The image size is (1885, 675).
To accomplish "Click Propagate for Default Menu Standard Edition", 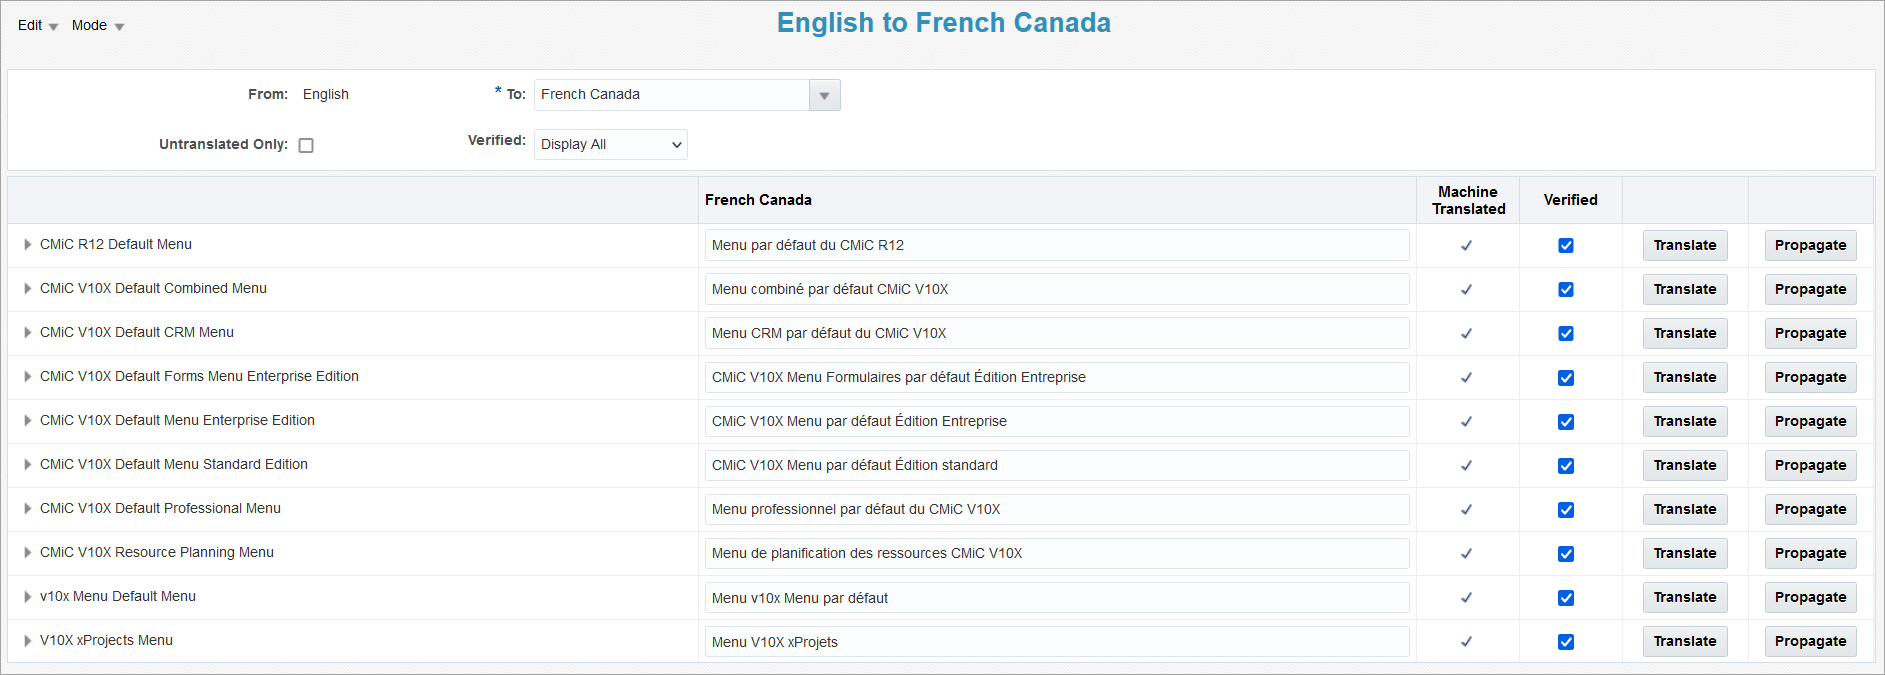I will coord(1810,465).
